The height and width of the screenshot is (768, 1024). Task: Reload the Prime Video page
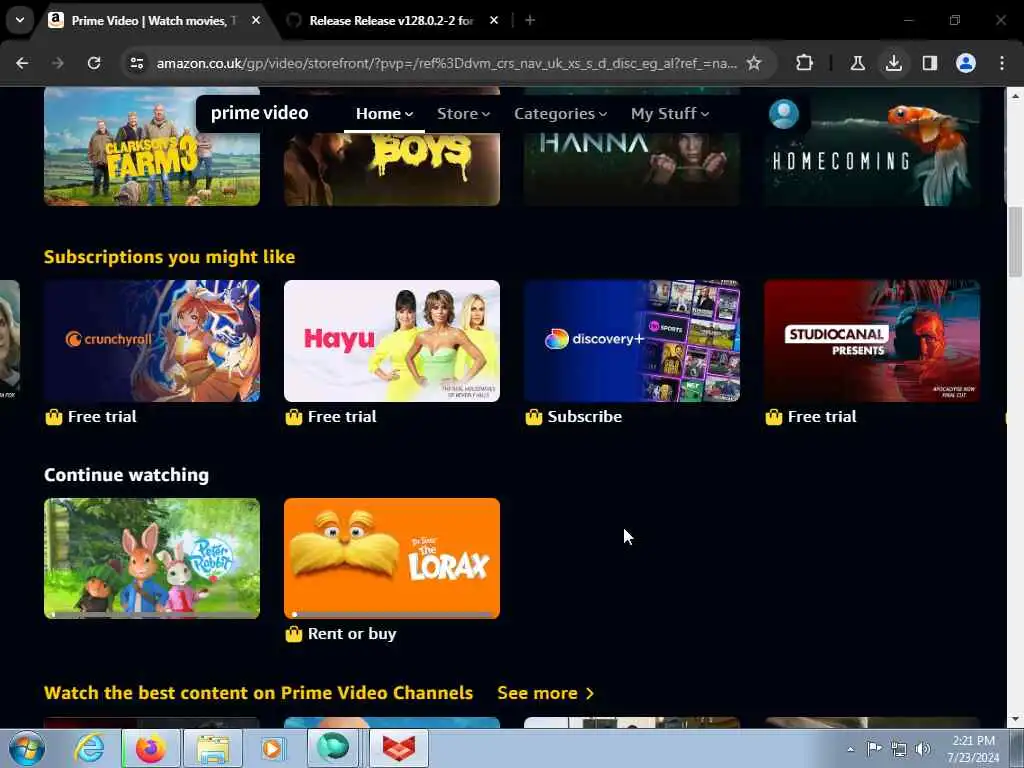point(94,63)
